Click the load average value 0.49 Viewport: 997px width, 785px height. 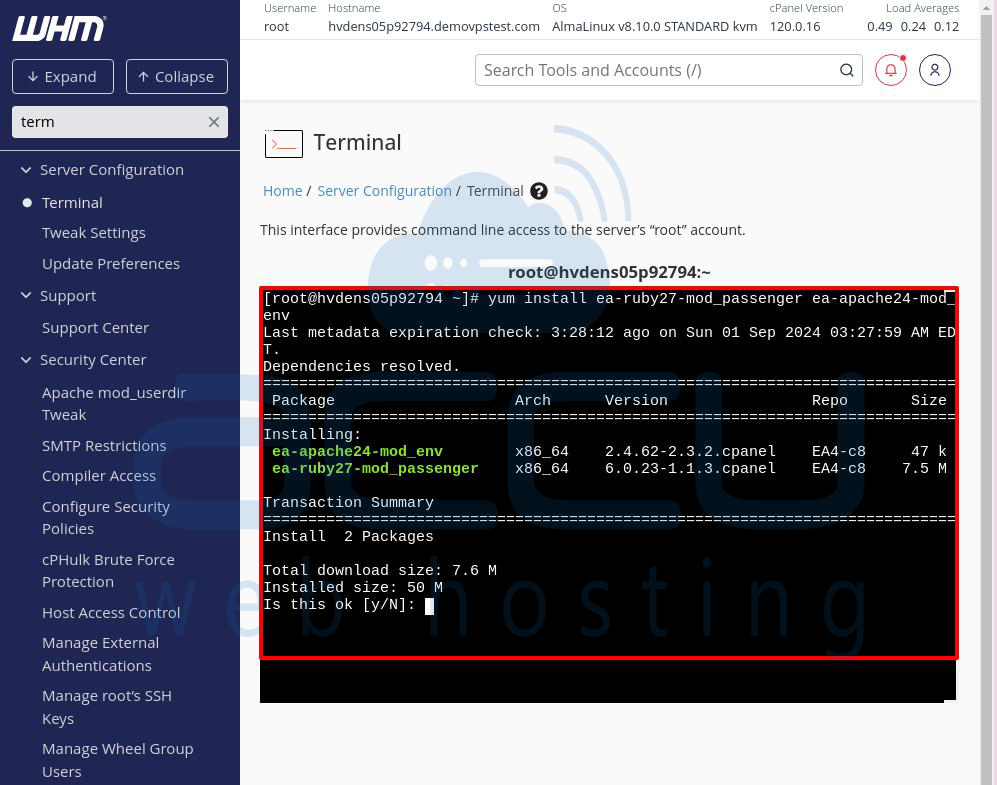[879, 27]
